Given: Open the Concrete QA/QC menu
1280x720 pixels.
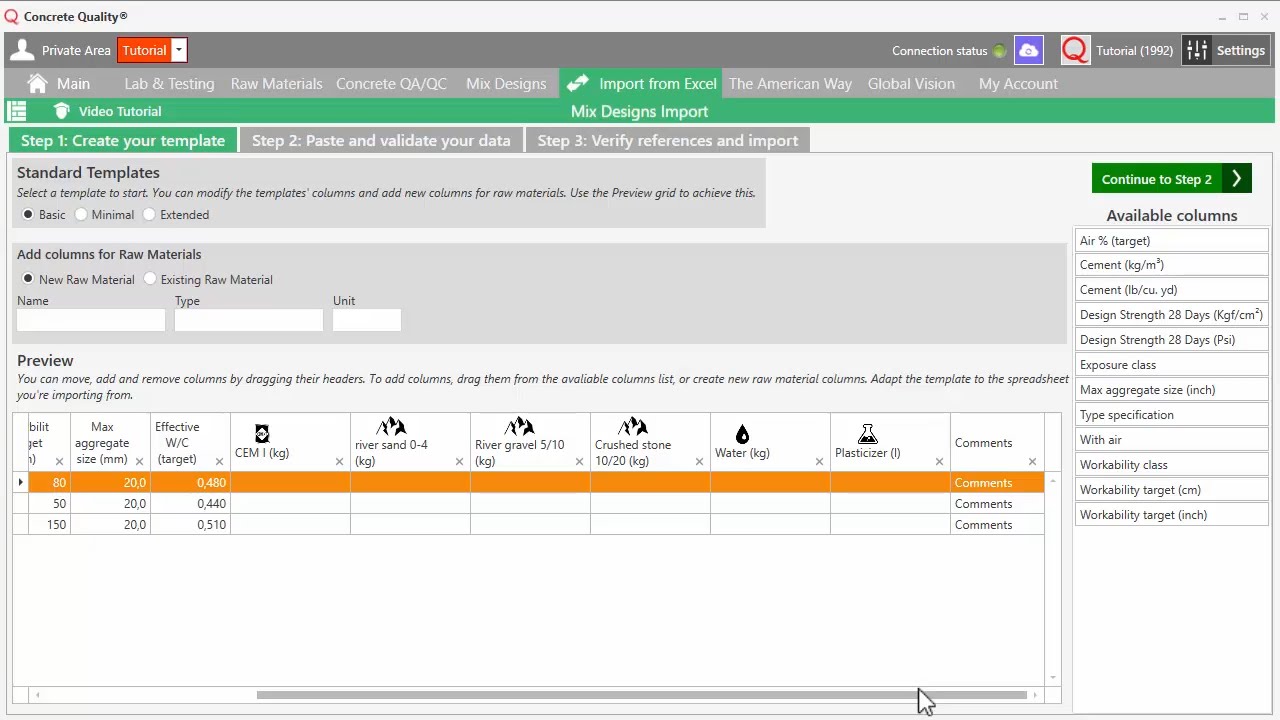Looking at the screenshot, I should point(391,84).
